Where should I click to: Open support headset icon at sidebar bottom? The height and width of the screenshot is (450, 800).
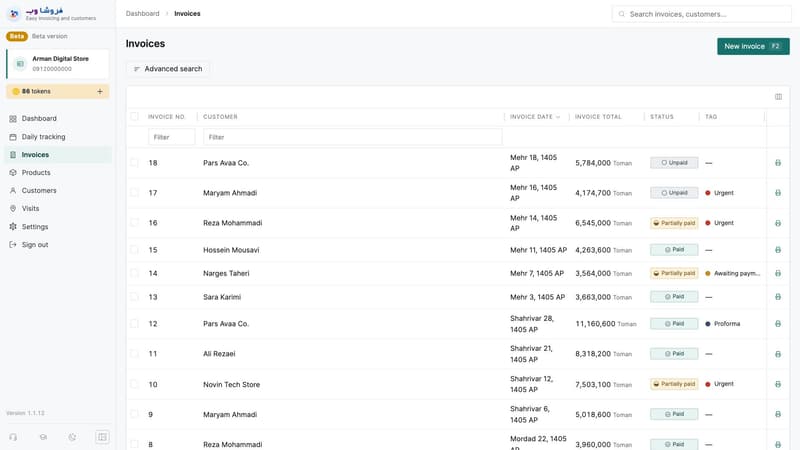(13, 437)
